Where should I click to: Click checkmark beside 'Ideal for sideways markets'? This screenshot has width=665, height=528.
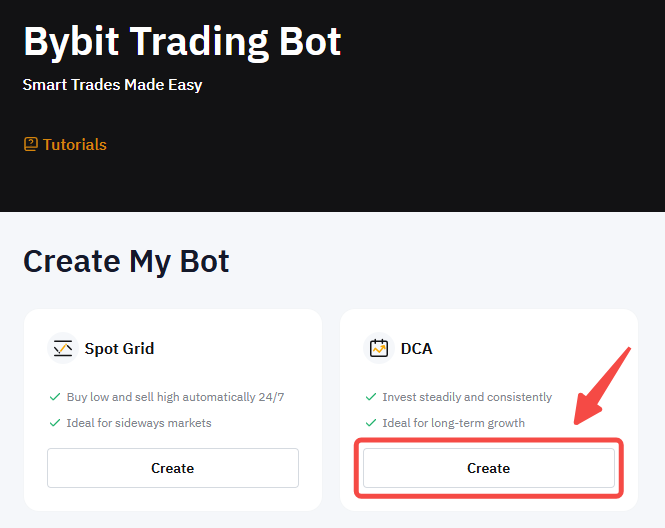54,423
